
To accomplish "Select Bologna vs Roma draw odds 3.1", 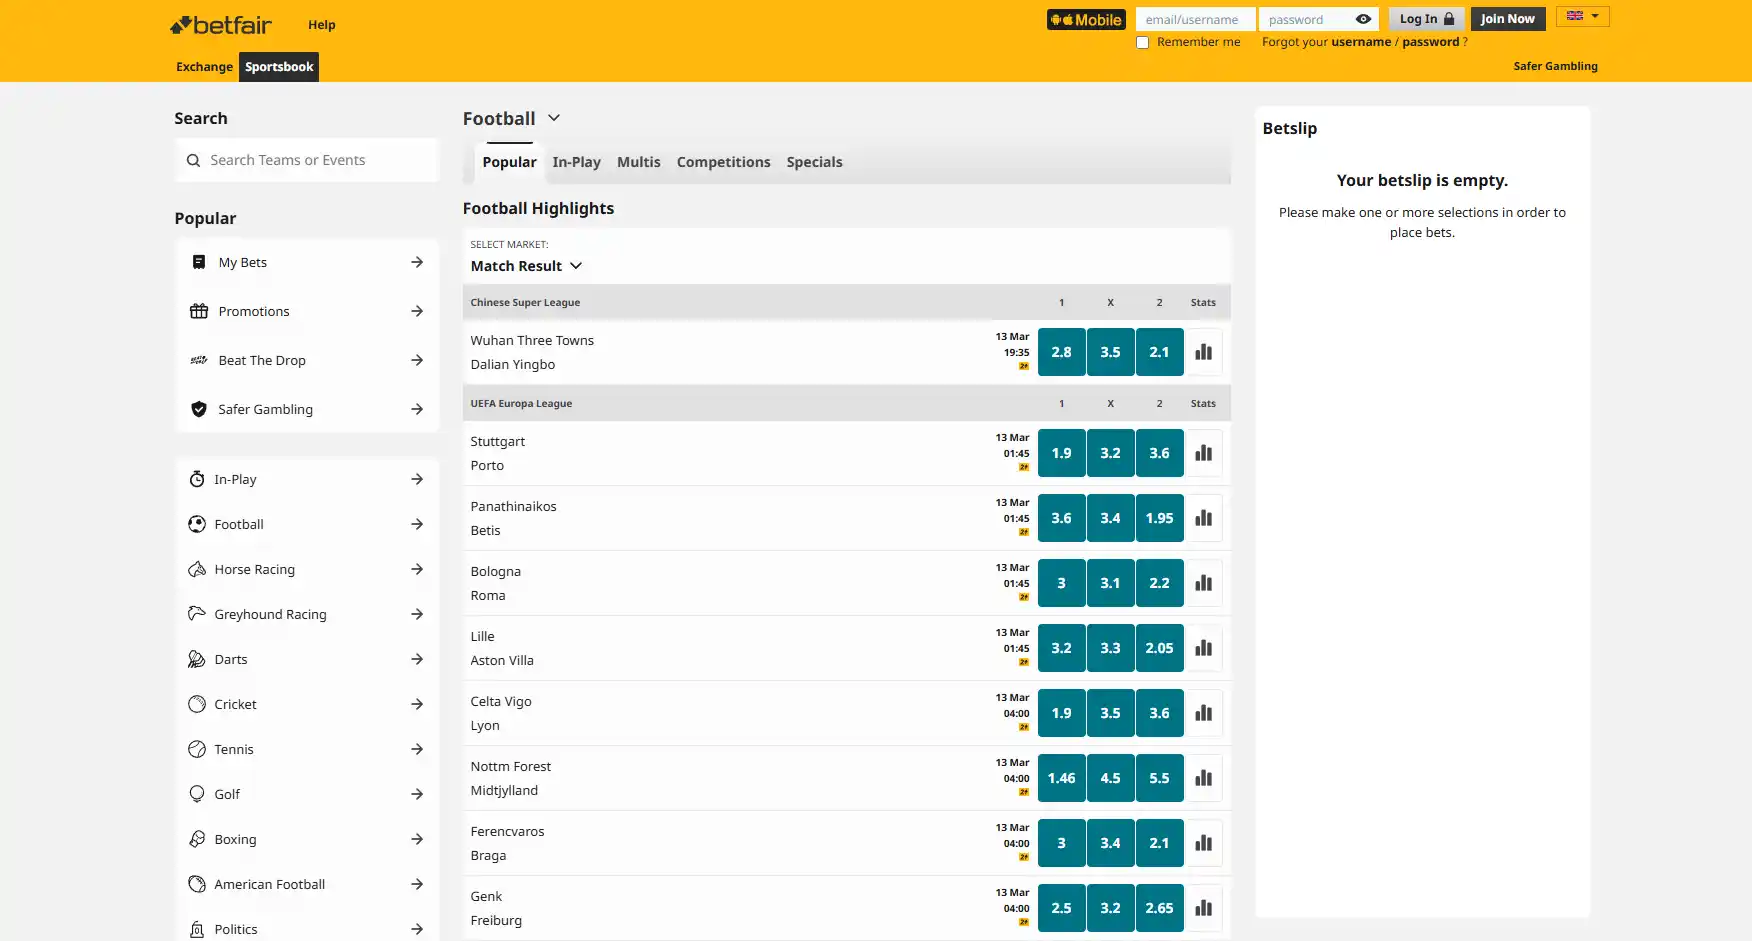I will 1110,583.
